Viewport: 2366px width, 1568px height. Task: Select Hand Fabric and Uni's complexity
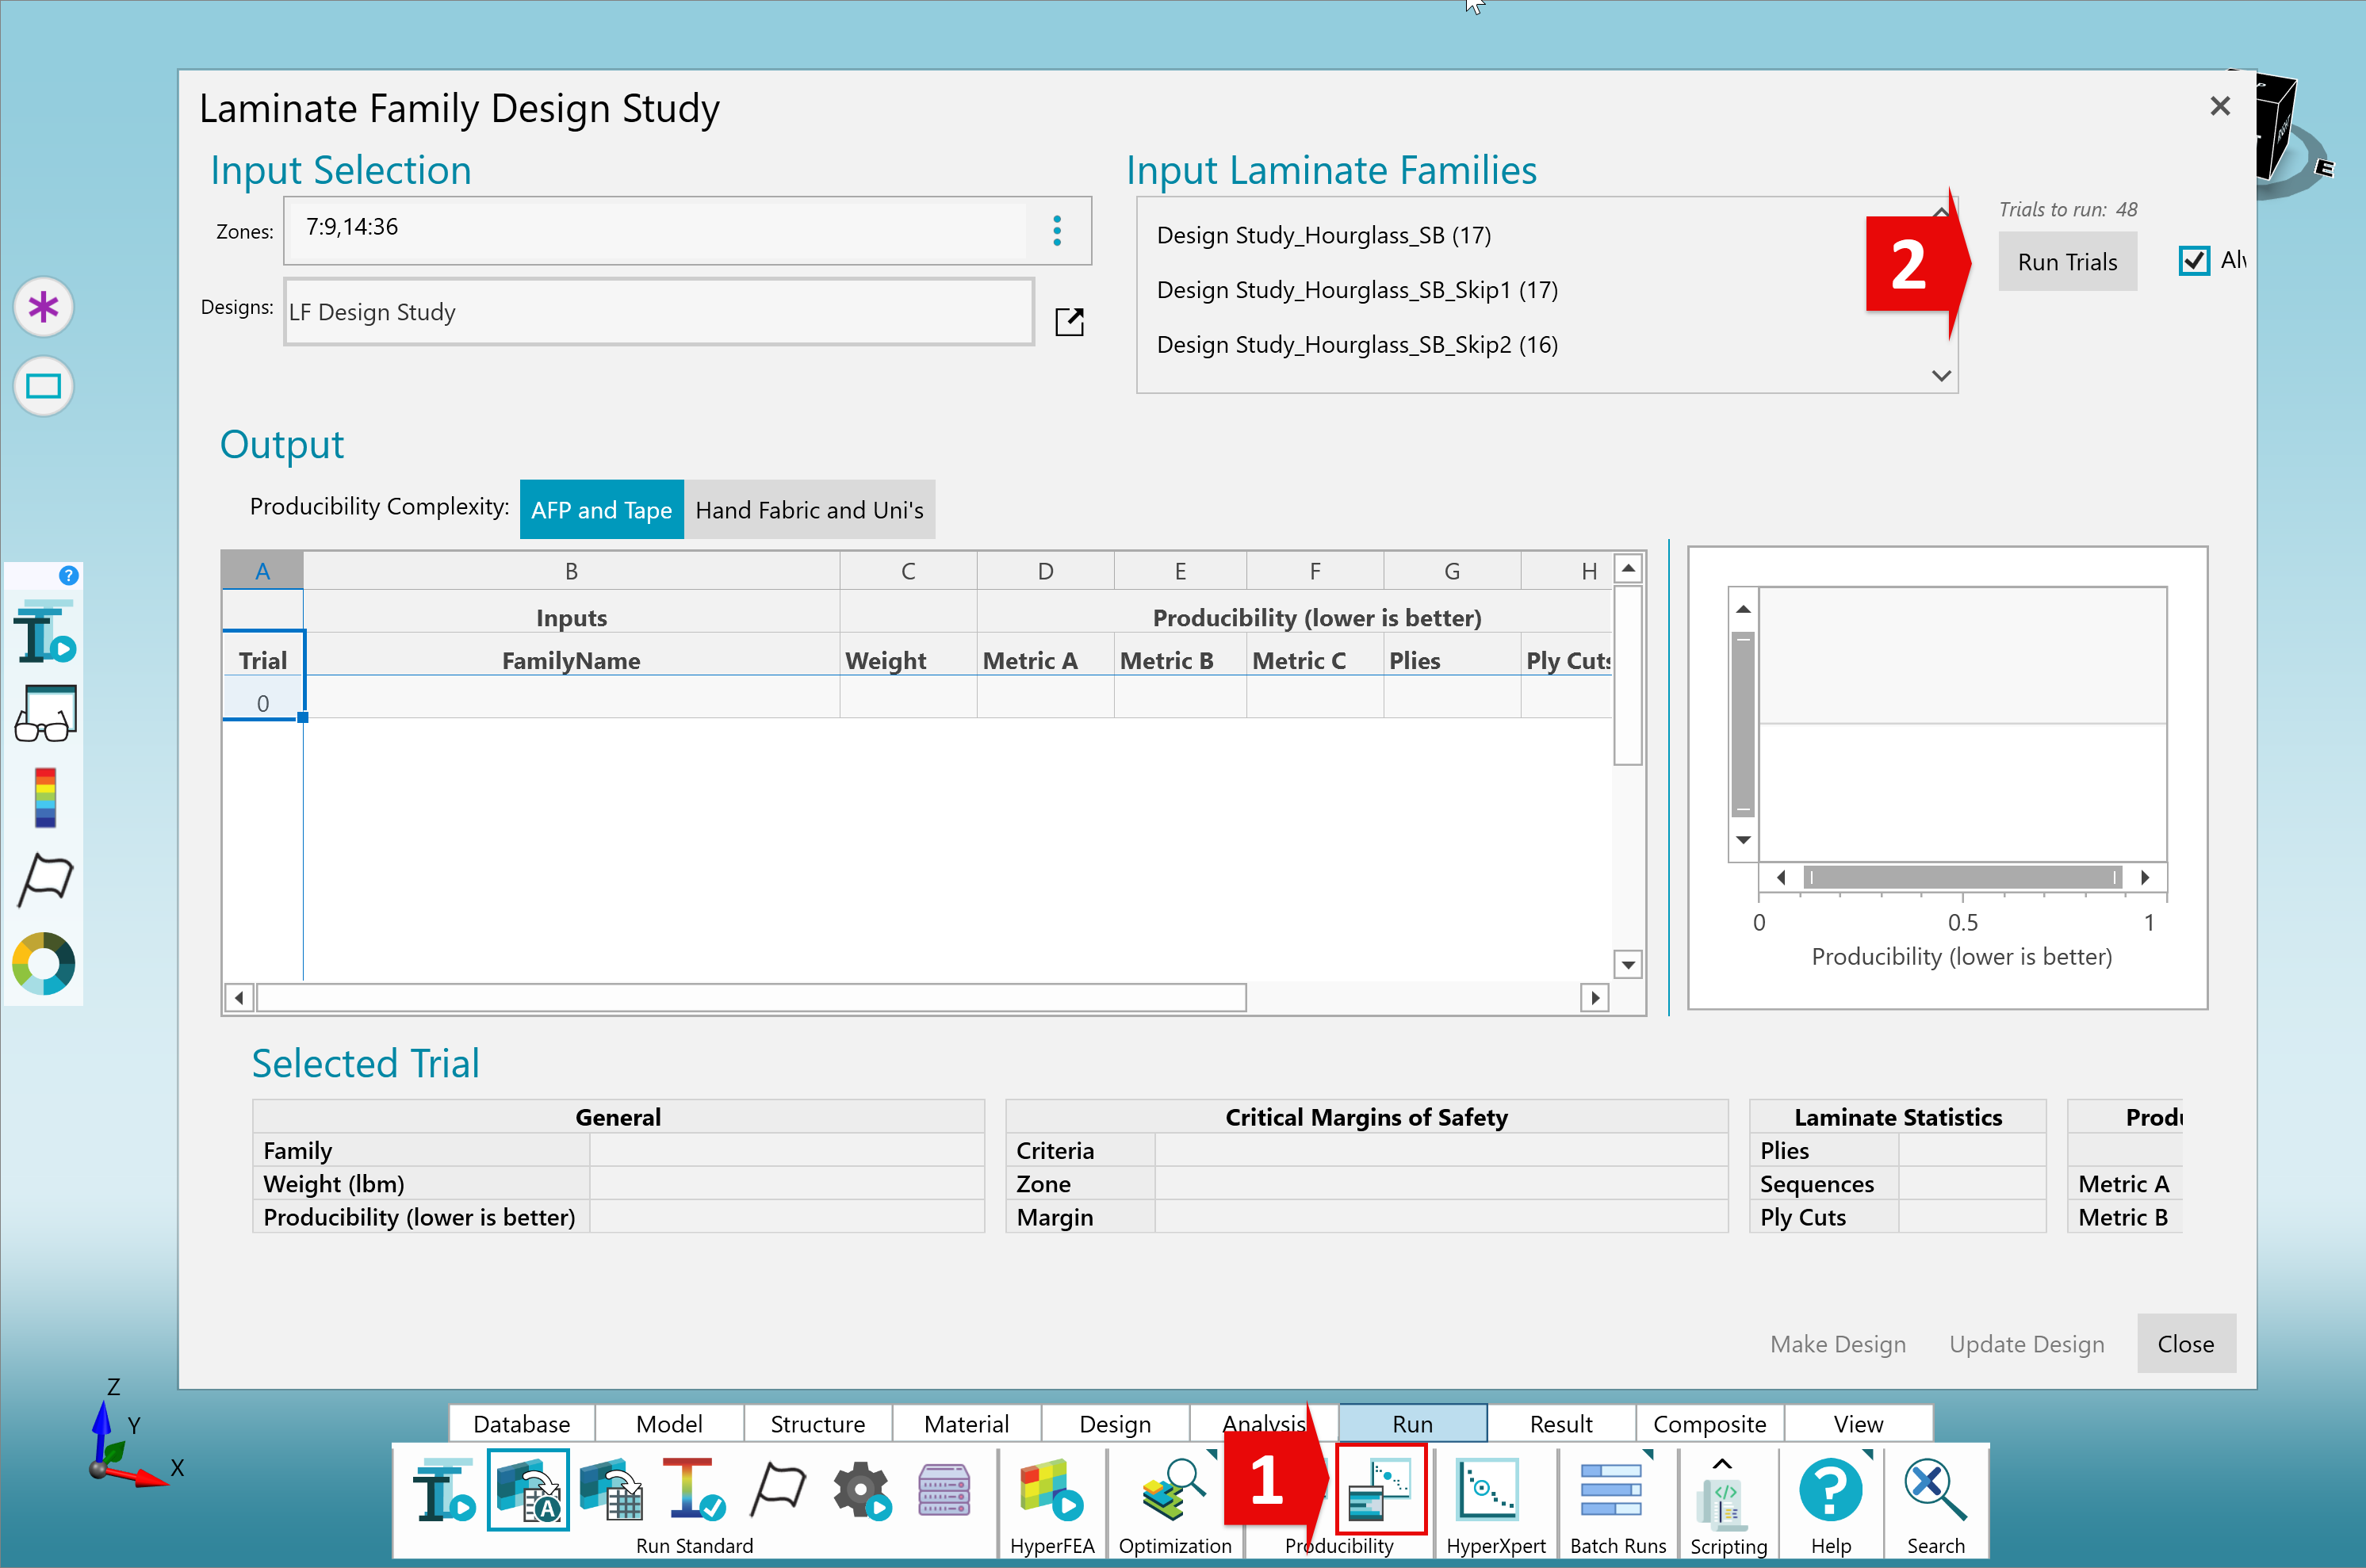tap(809, 510)
